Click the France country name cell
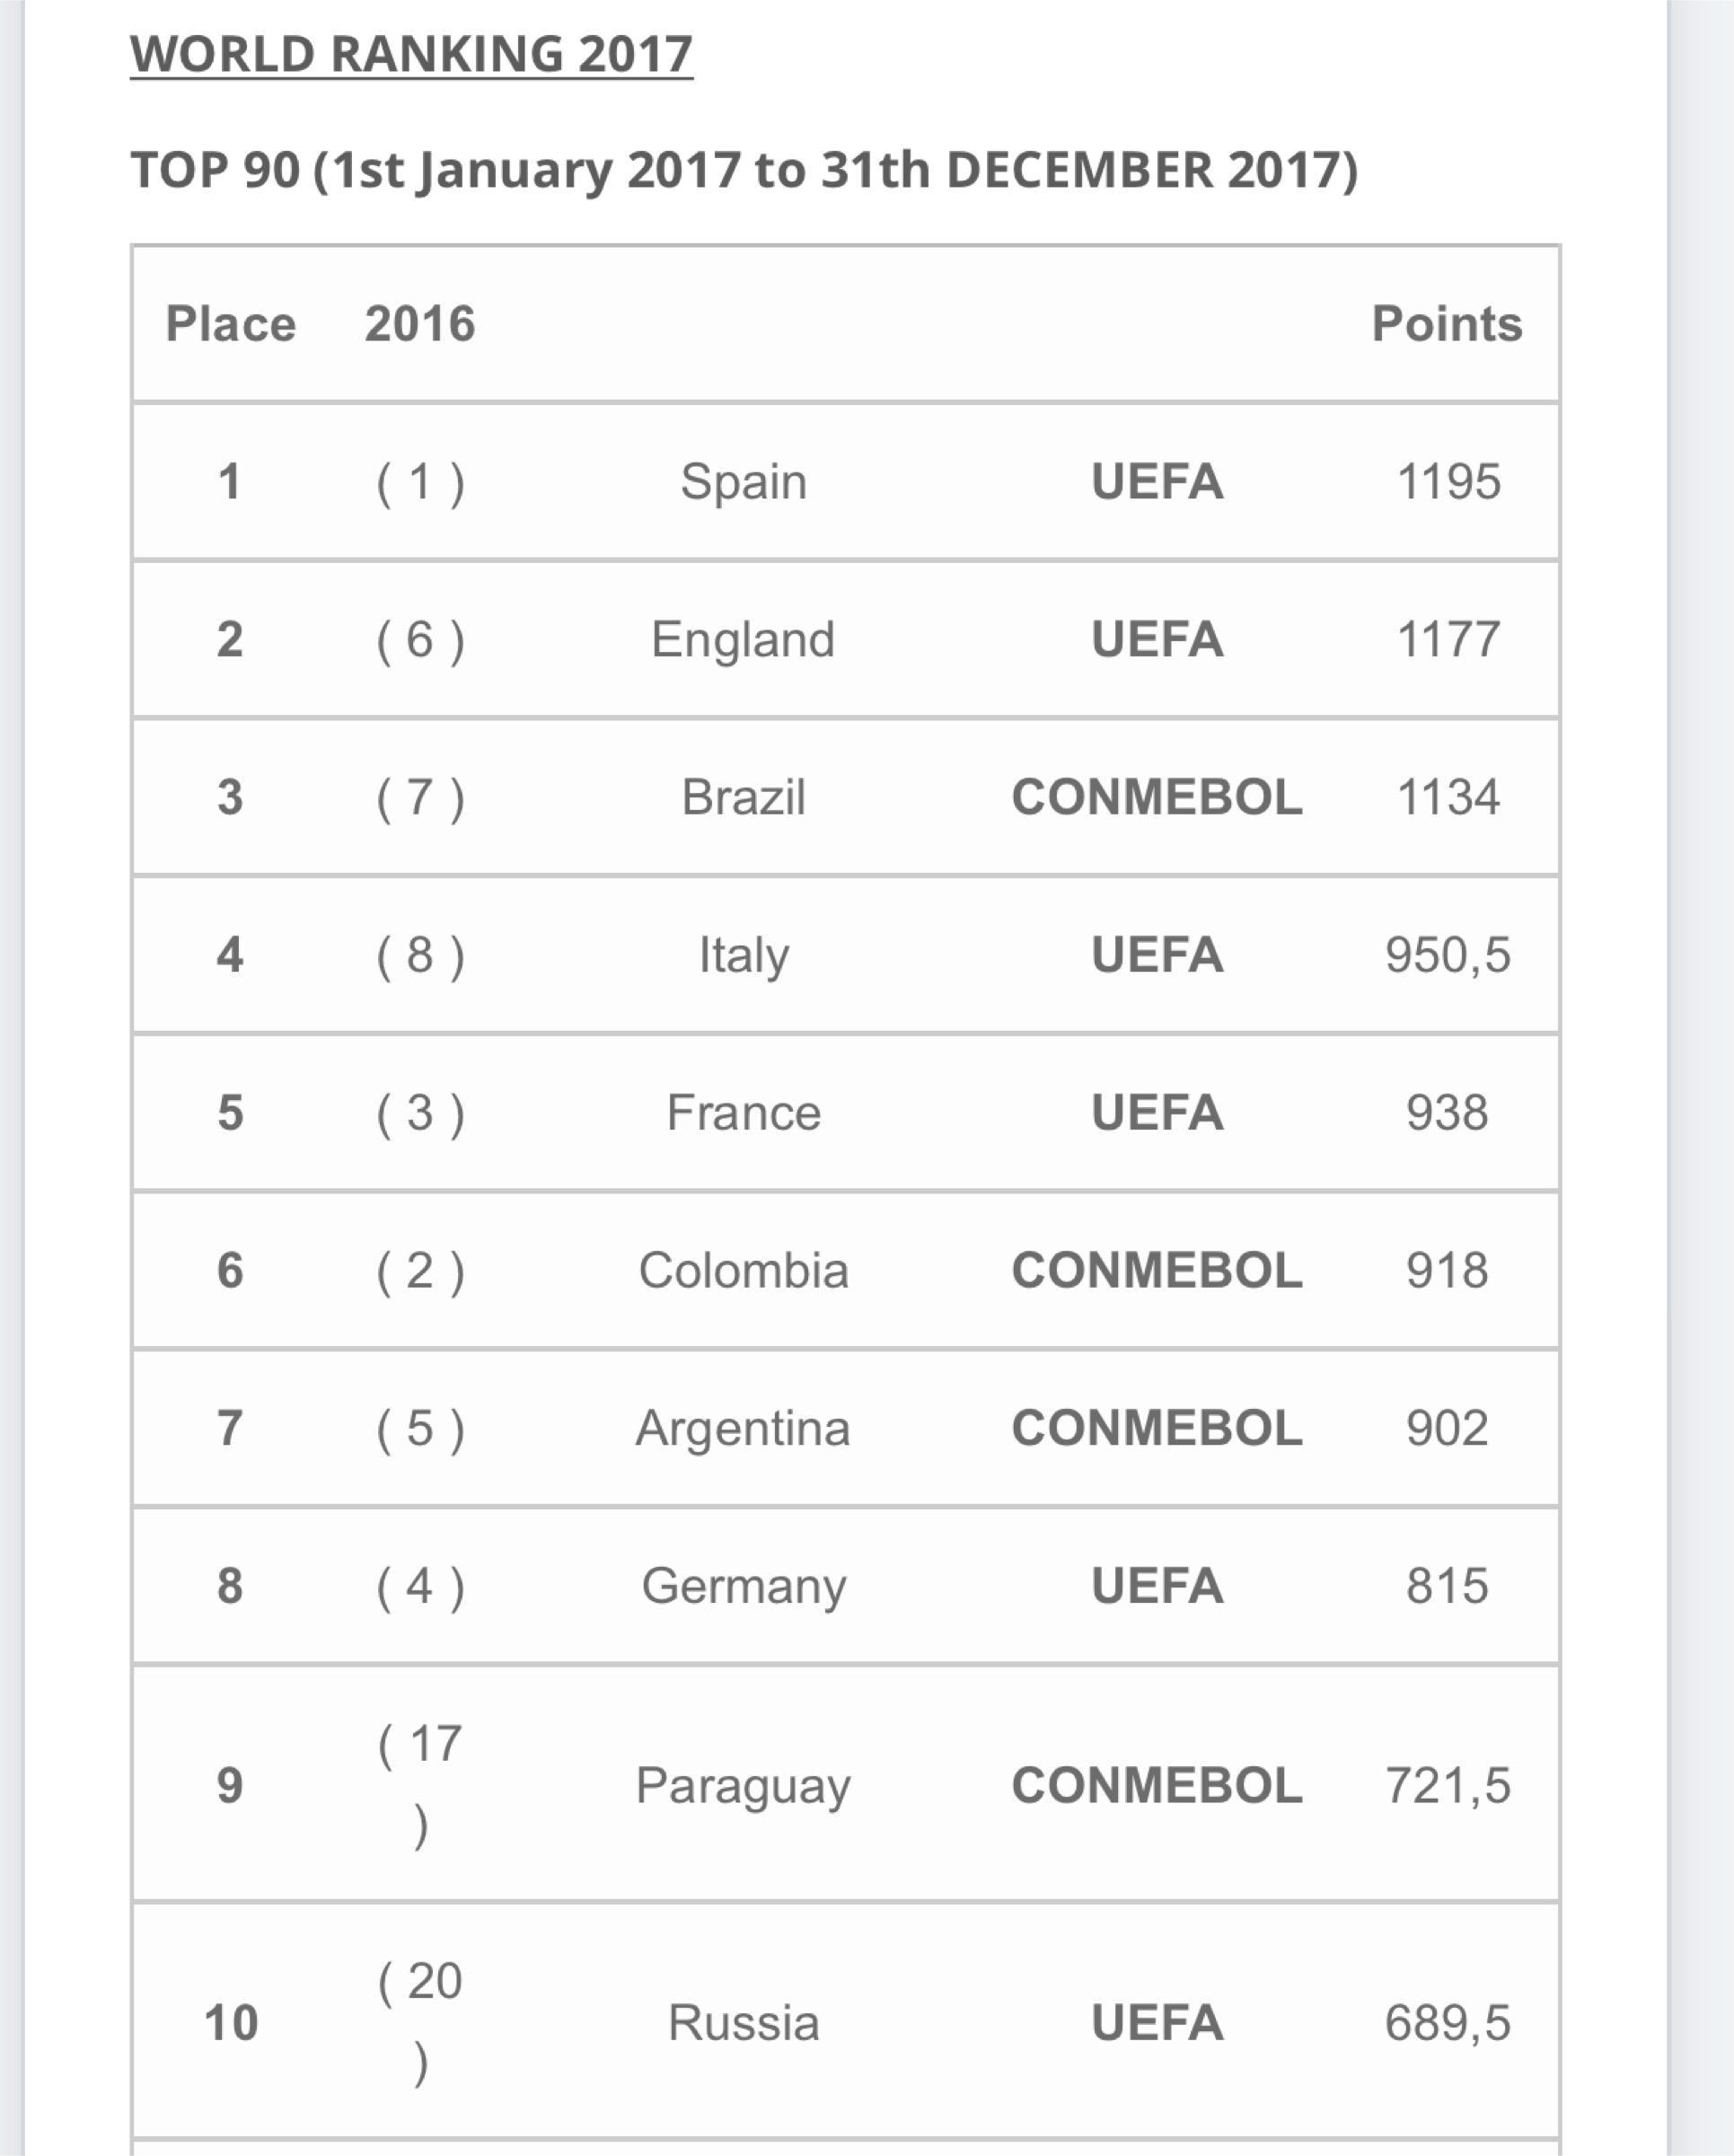The height and width of the screenshot is (2156, 1734). click(x=743, y=1113)
